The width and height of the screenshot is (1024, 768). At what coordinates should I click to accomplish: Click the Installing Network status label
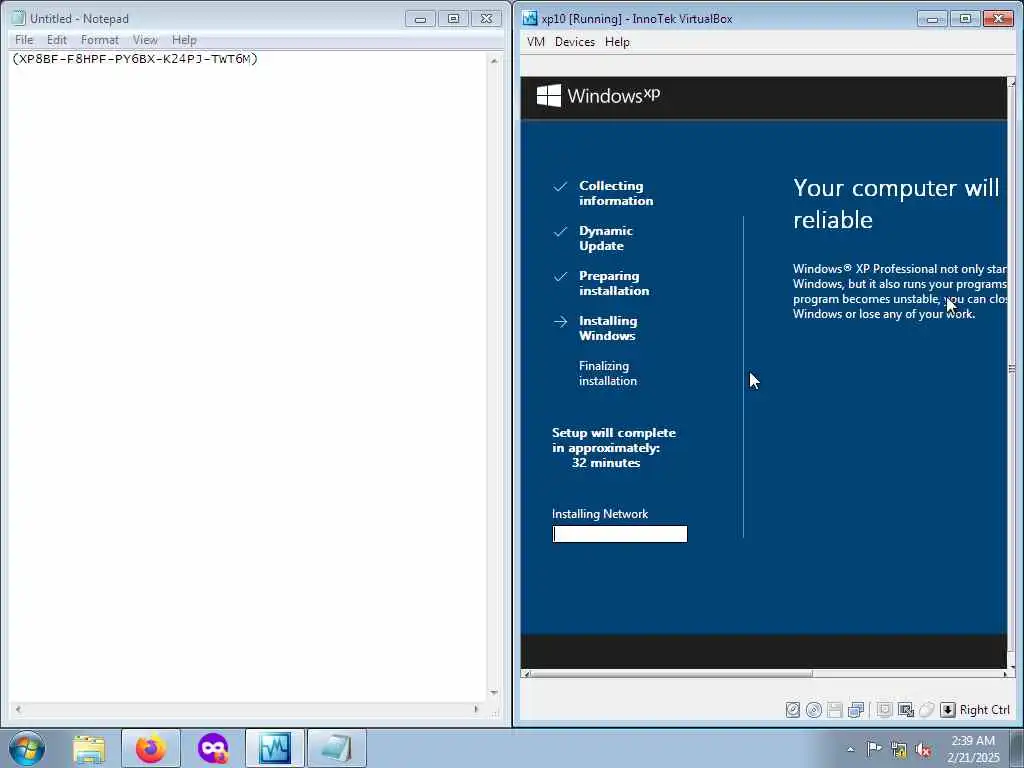click(x=600, y=514)
